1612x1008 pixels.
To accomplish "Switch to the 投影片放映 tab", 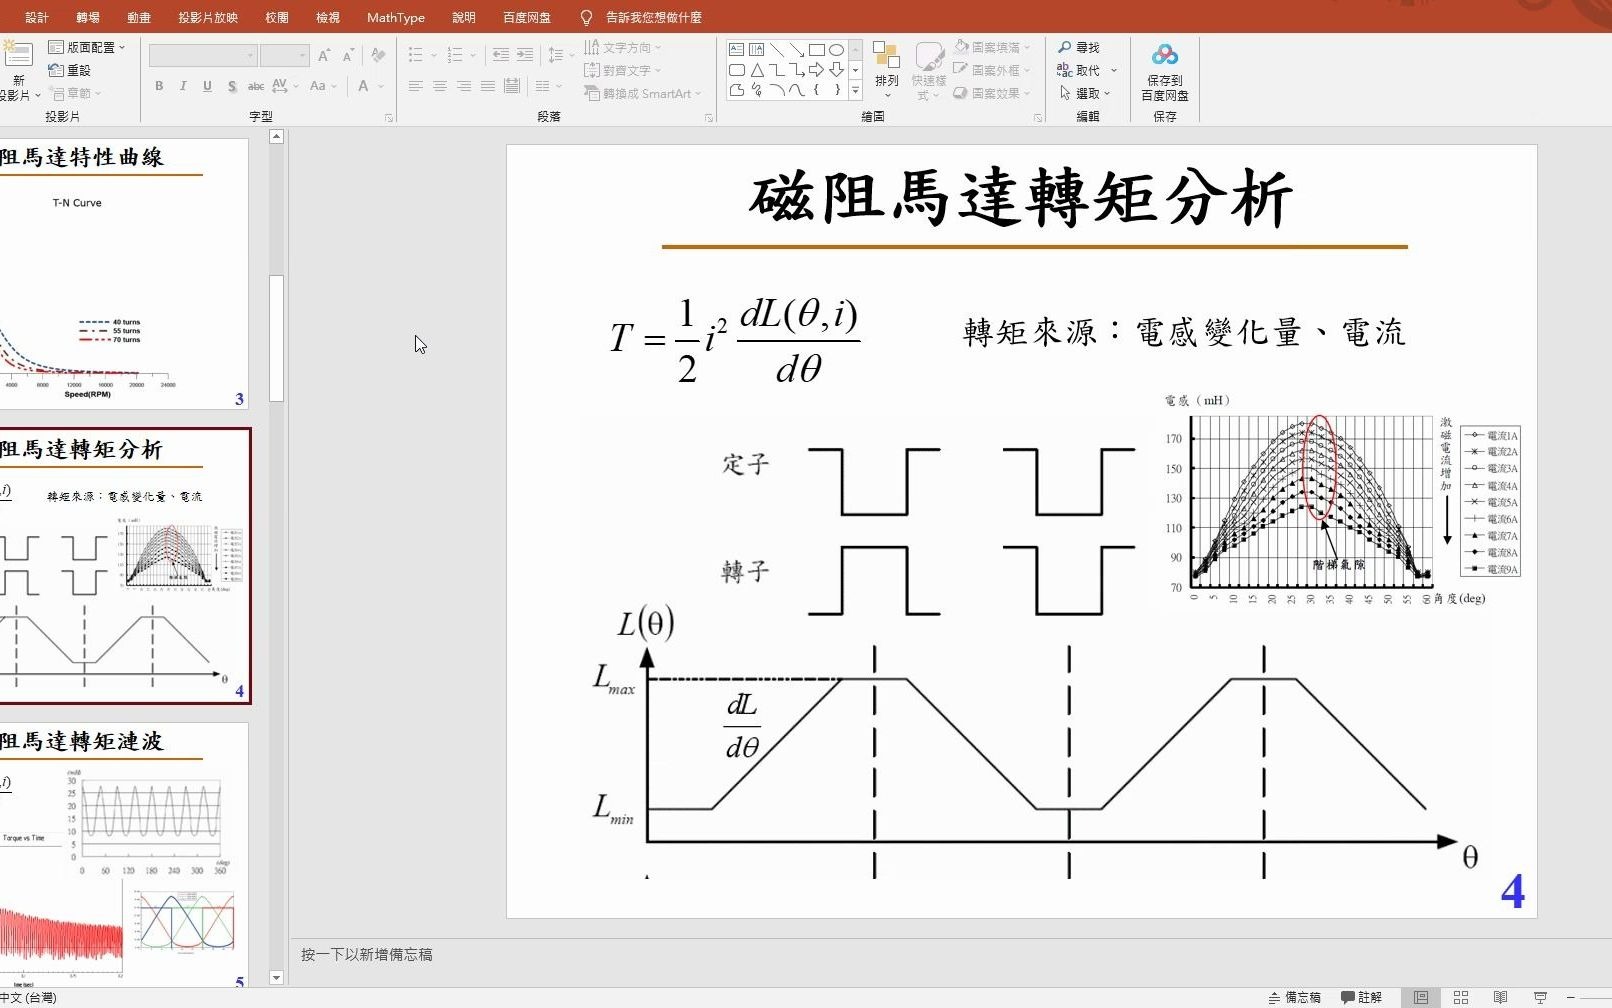I will (208, 17).
